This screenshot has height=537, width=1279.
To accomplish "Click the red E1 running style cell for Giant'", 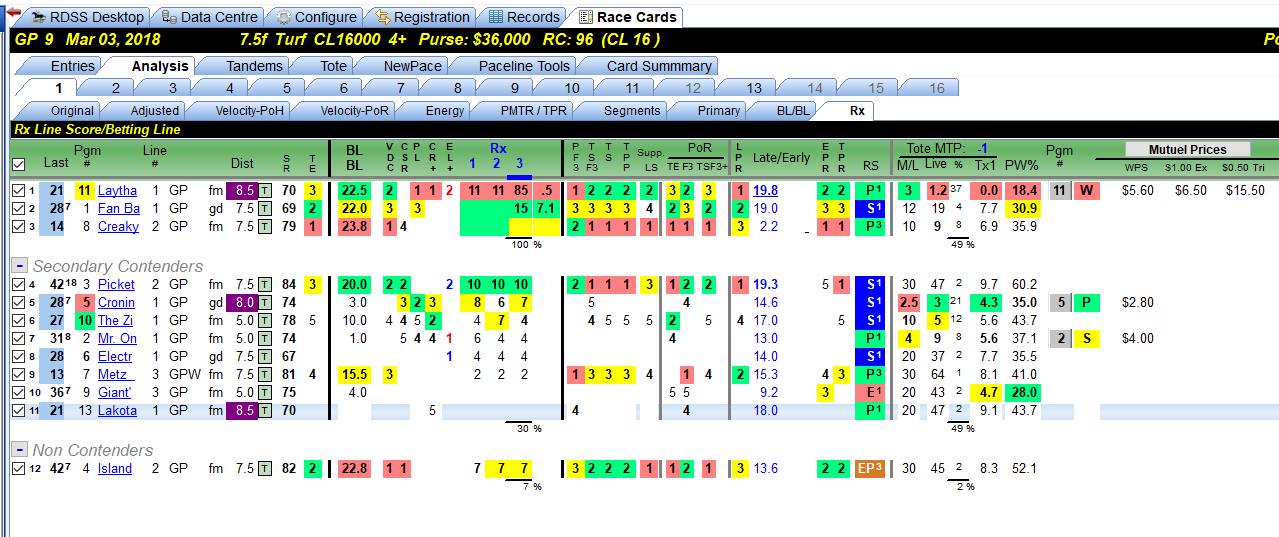I will (870, 392).
